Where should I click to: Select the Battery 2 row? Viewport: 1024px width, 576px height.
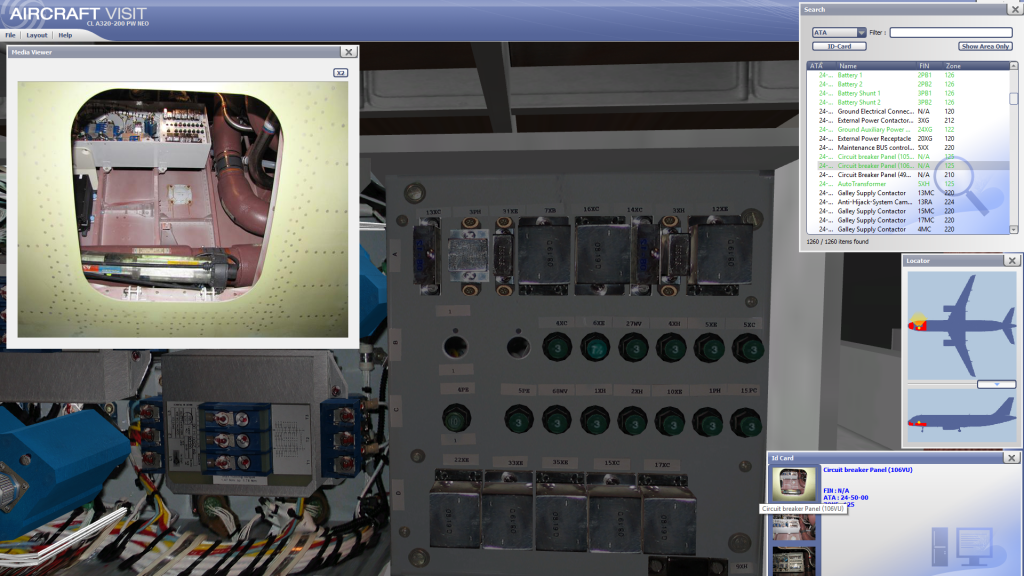[908, 84]
